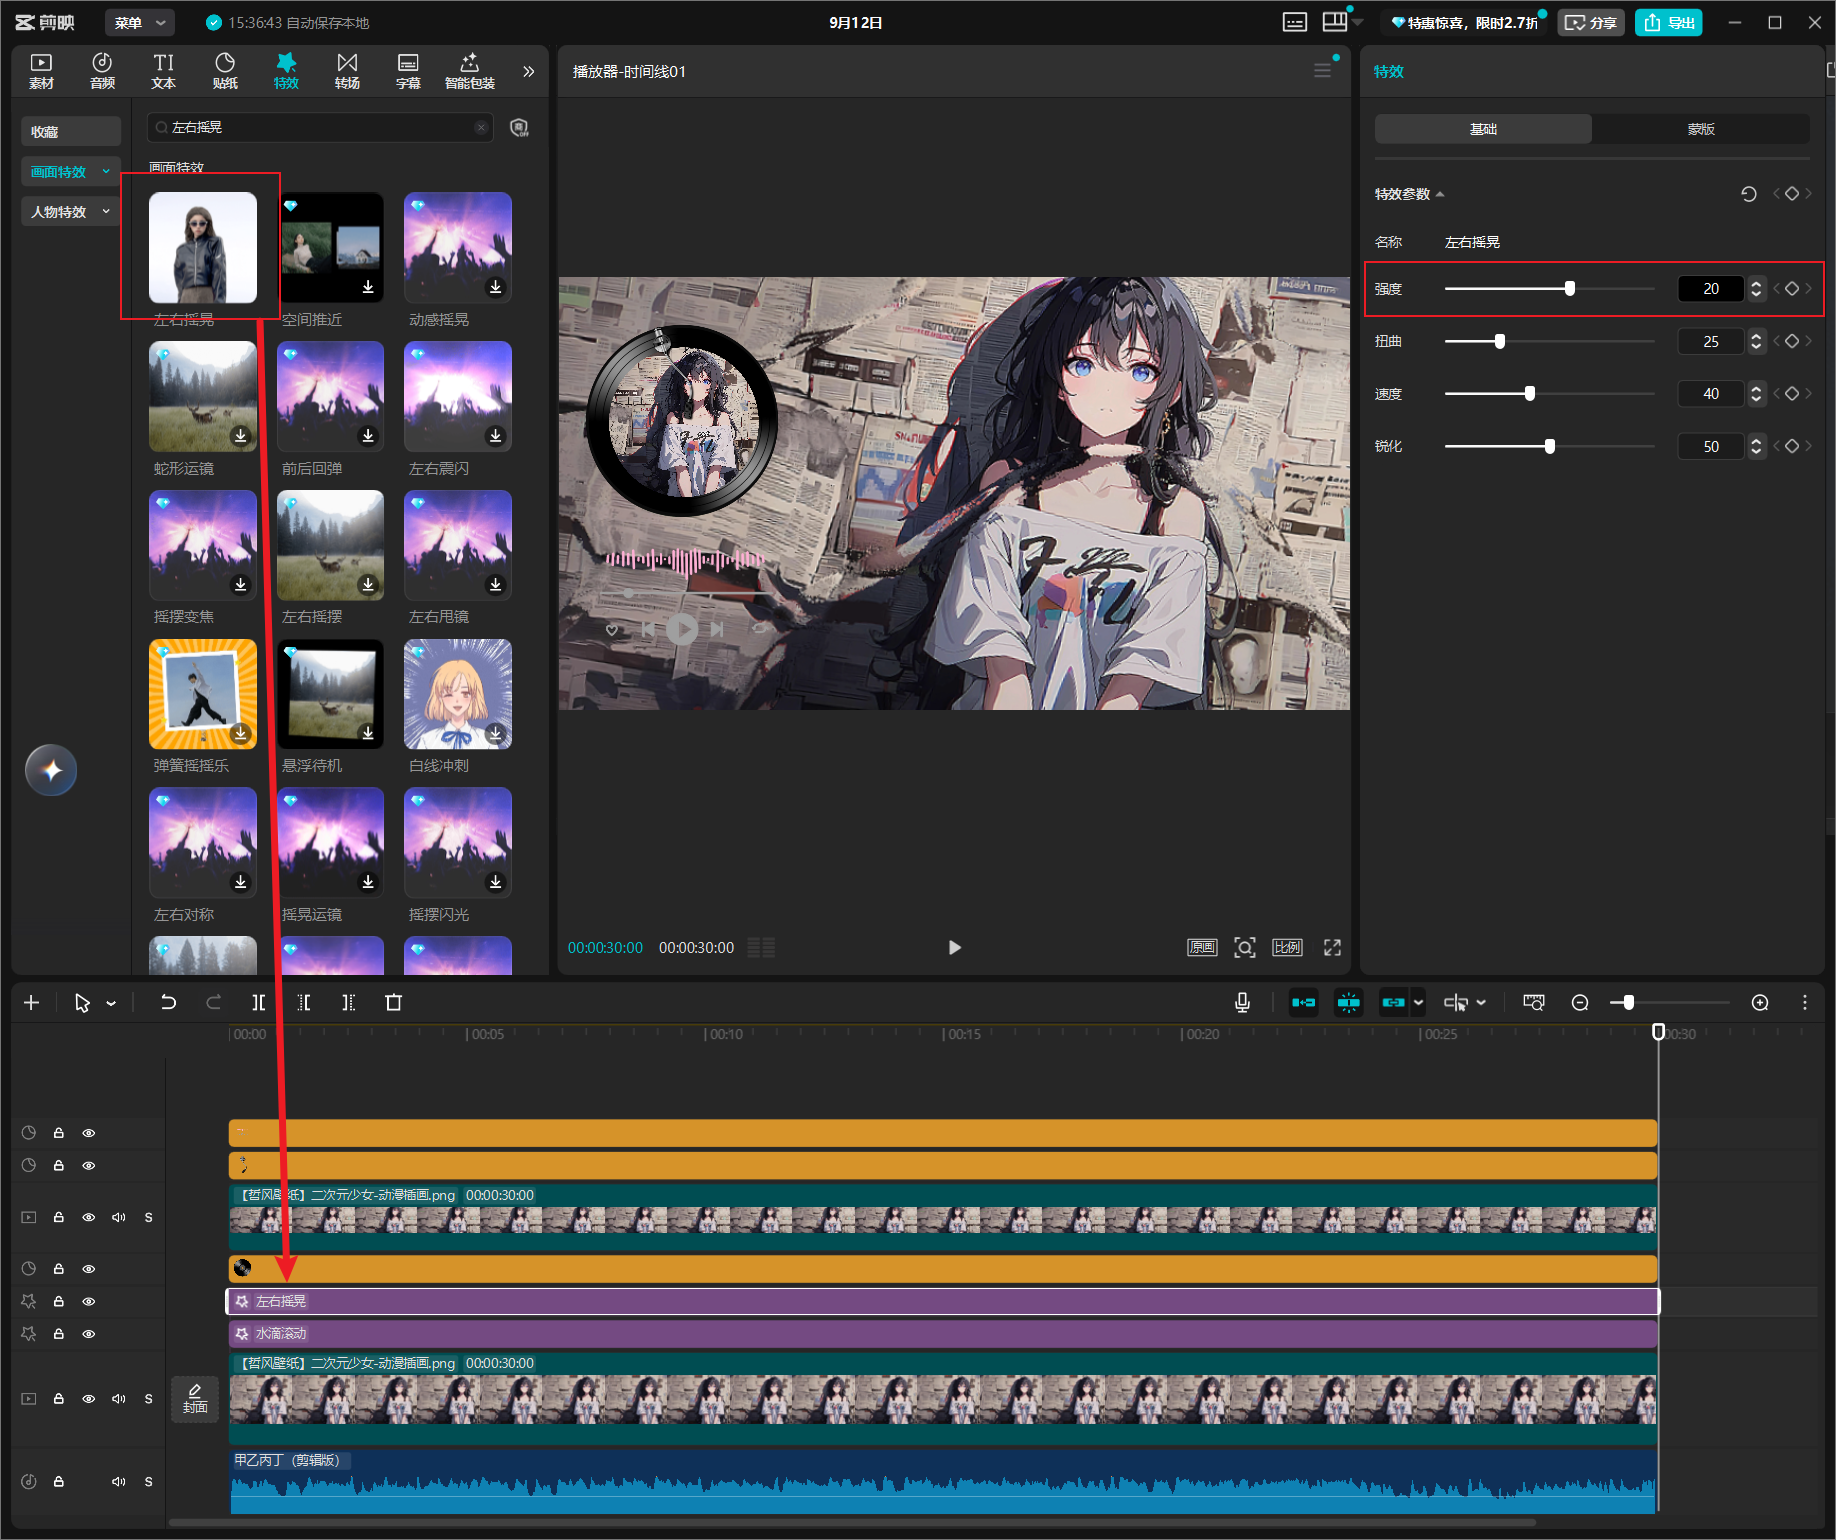Toggle the main track magnet button
Image resolution: width=1836 pixels, height=1540 pixels.
(x=1304, y=1002)
